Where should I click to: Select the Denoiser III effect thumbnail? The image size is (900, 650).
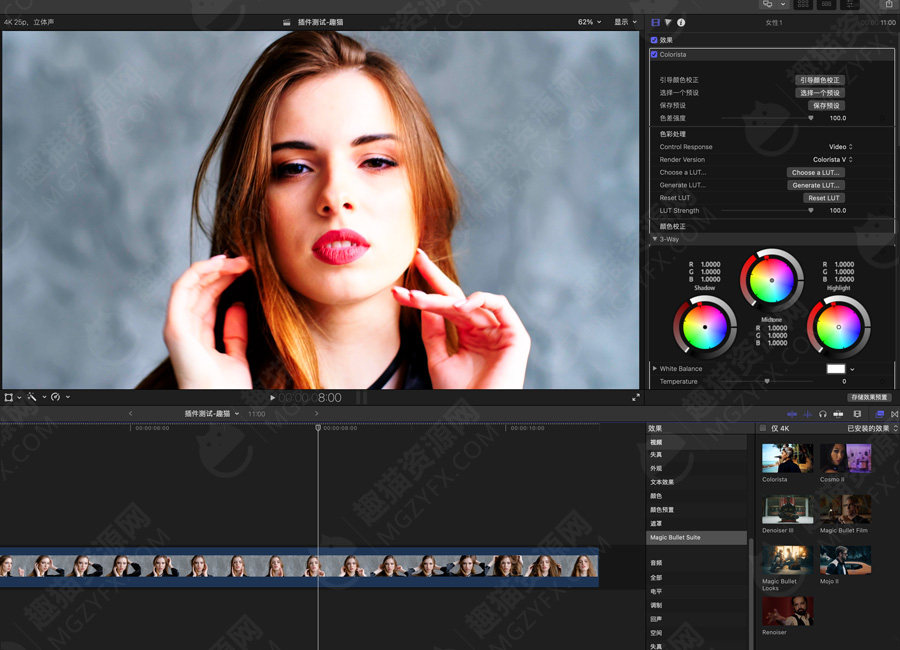pos(787,509)
